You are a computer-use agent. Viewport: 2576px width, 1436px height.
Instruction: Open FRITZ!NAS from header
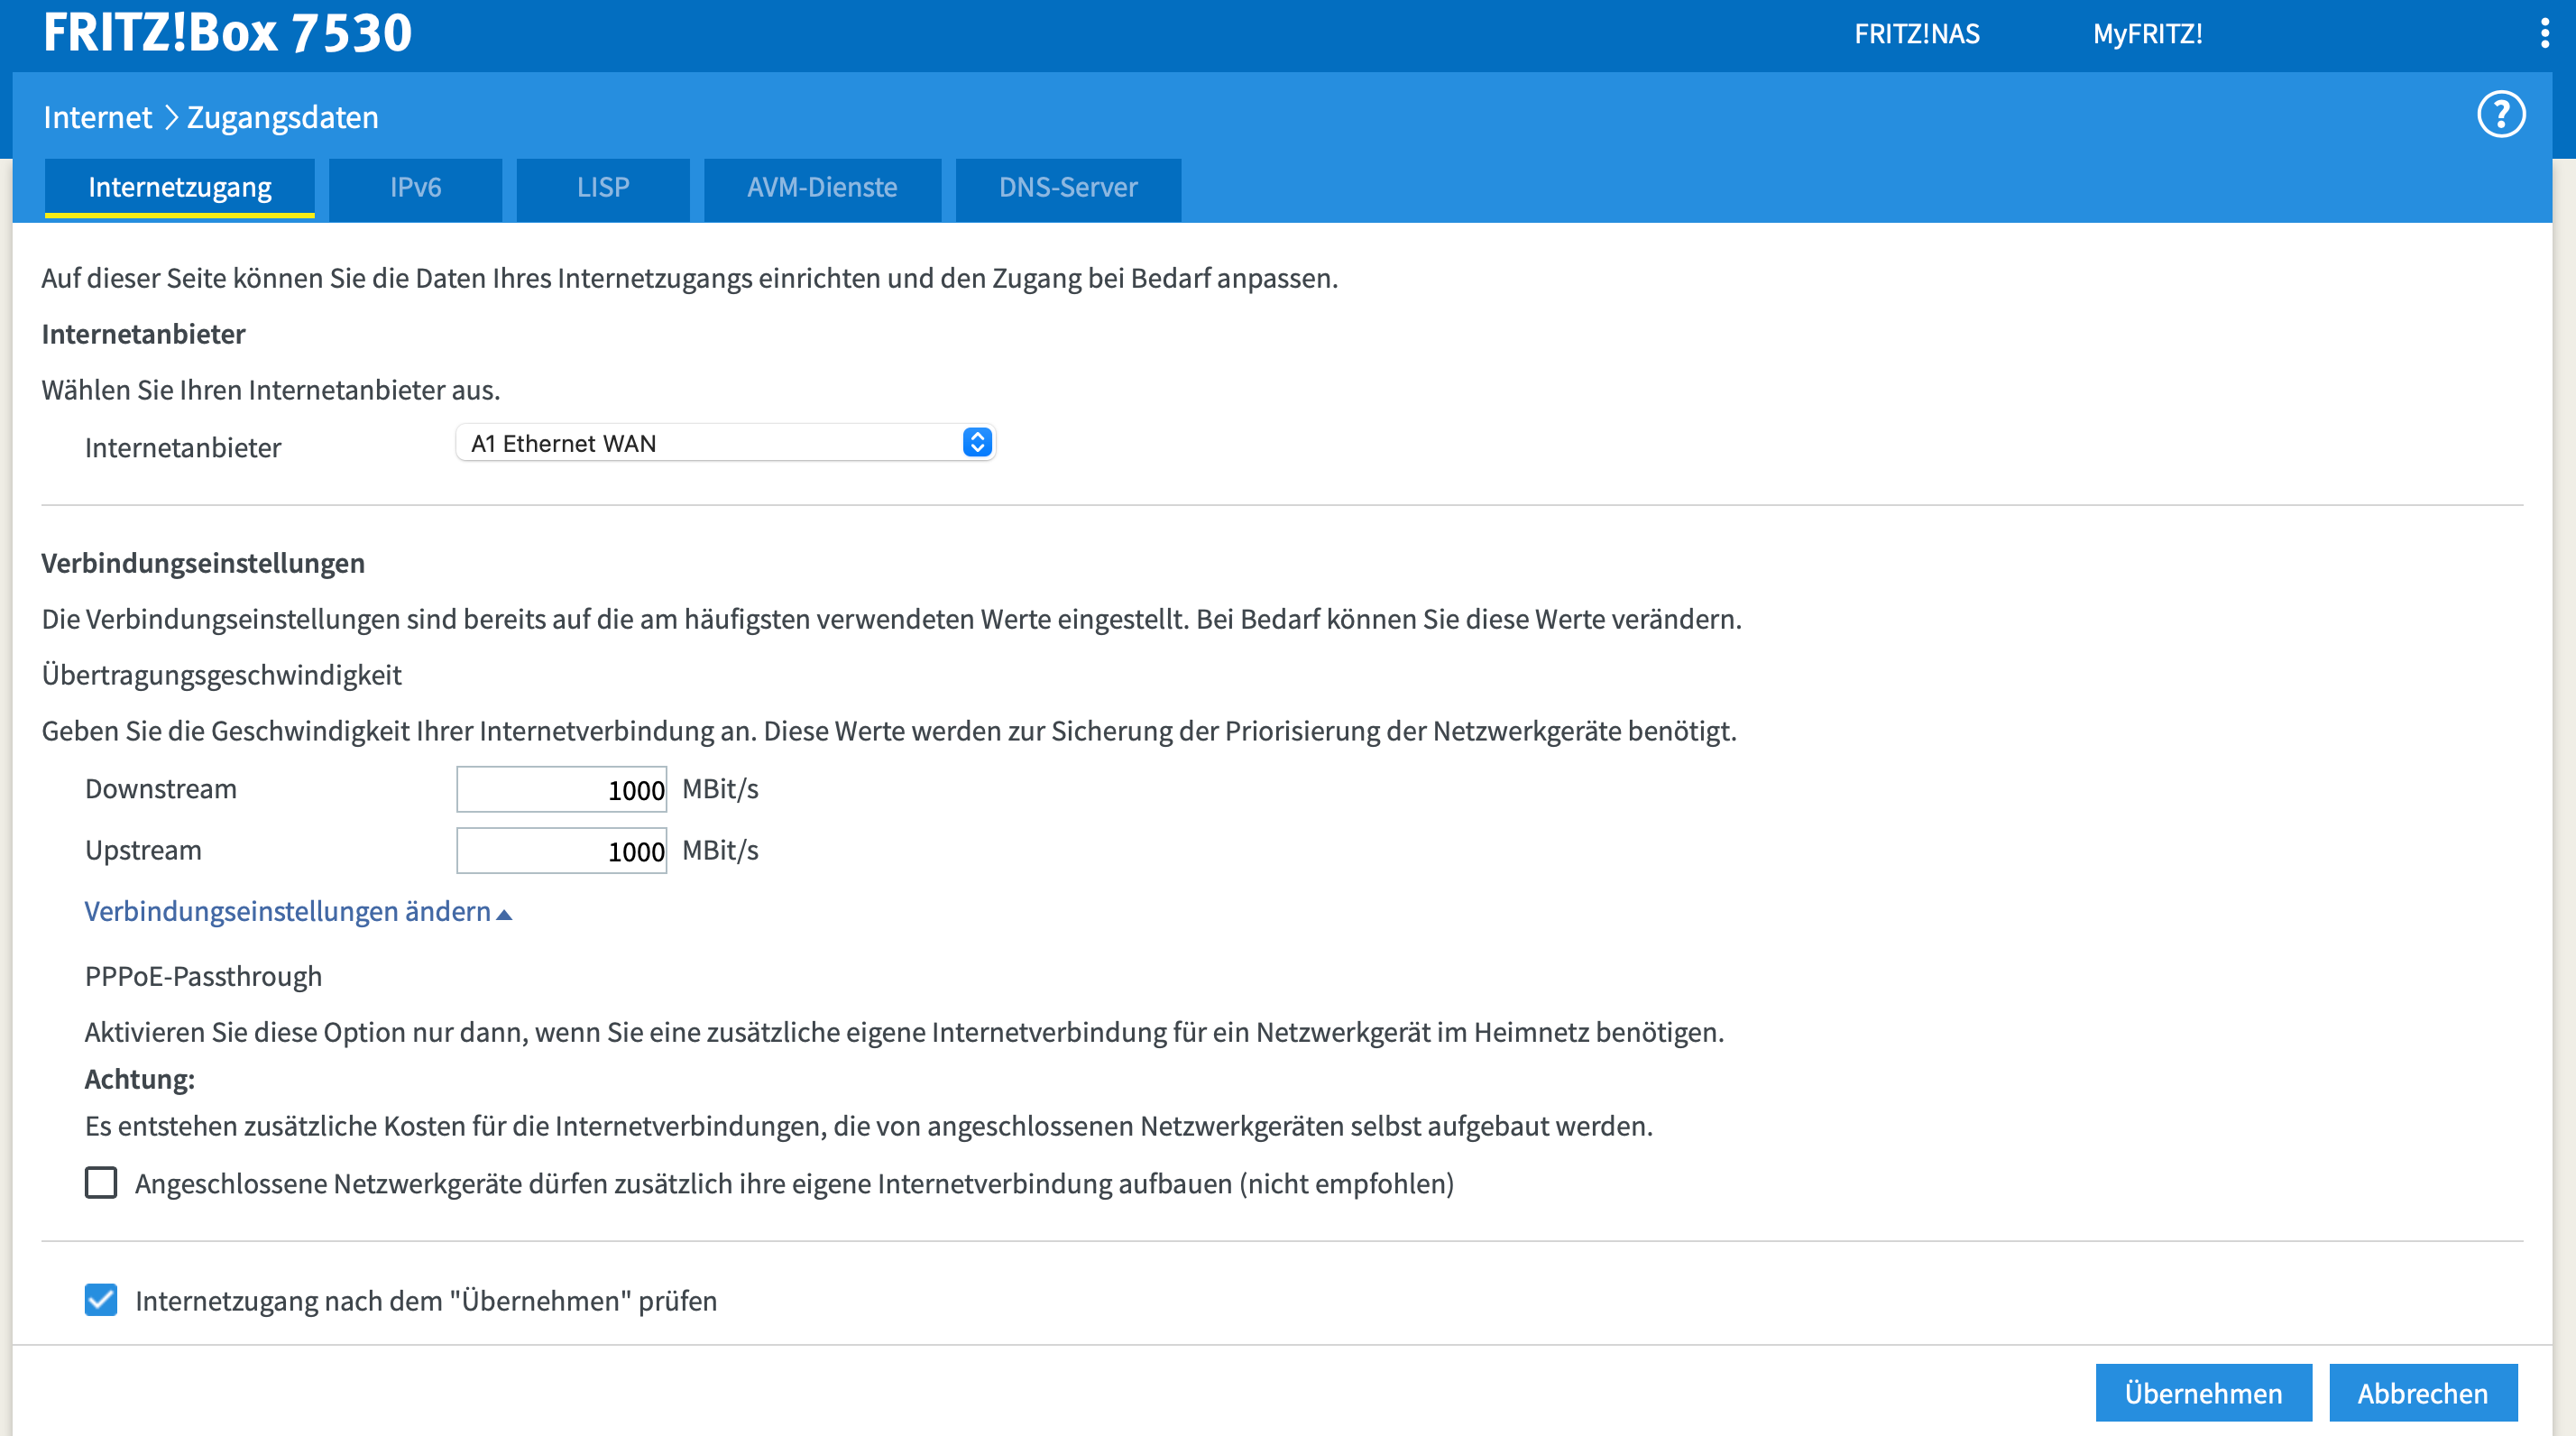(x=1916, y=34)
